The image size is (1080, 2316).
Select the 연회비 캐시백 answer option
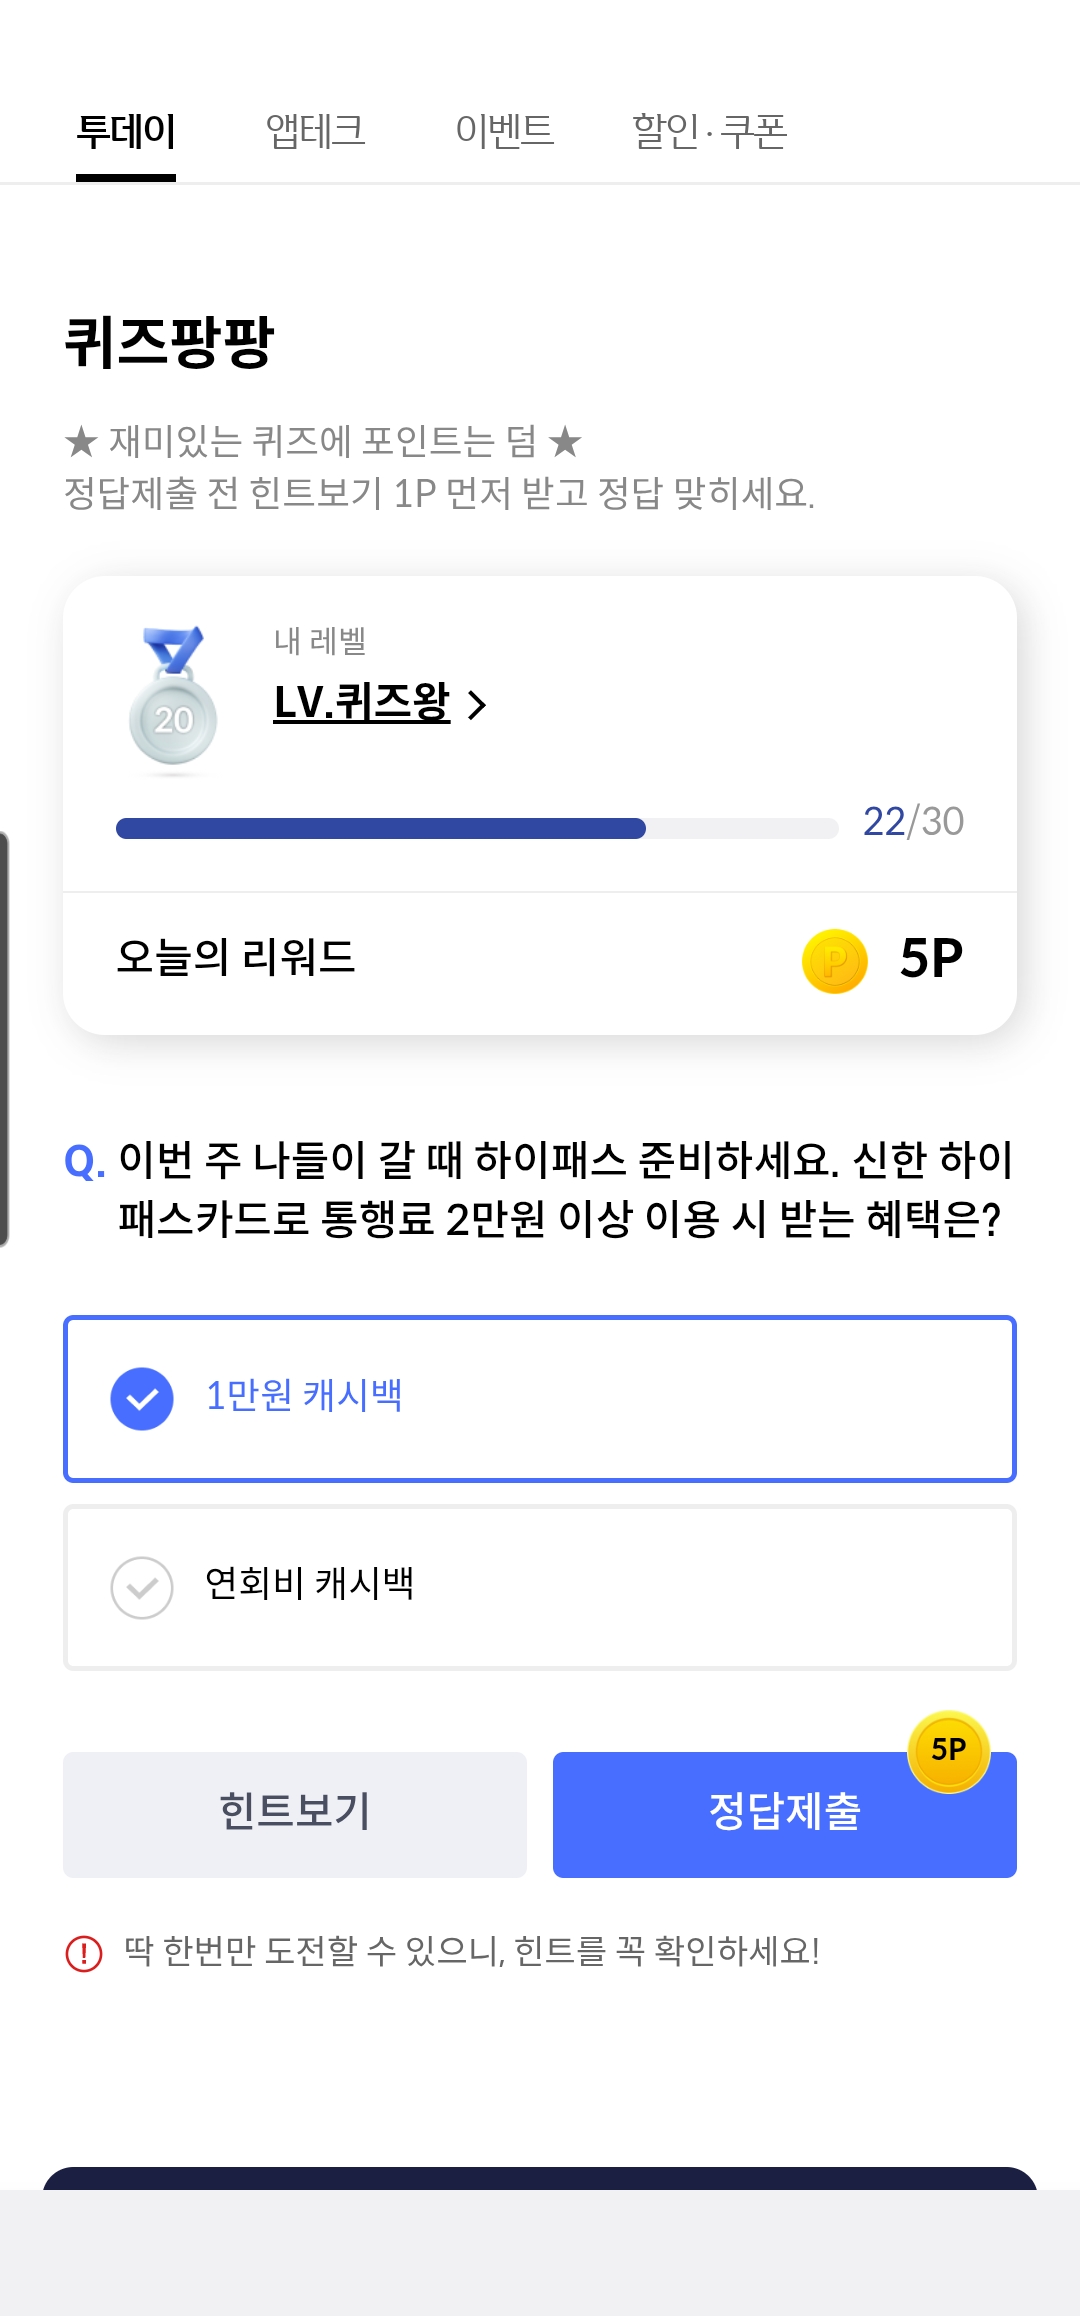tap(540, 1587)
